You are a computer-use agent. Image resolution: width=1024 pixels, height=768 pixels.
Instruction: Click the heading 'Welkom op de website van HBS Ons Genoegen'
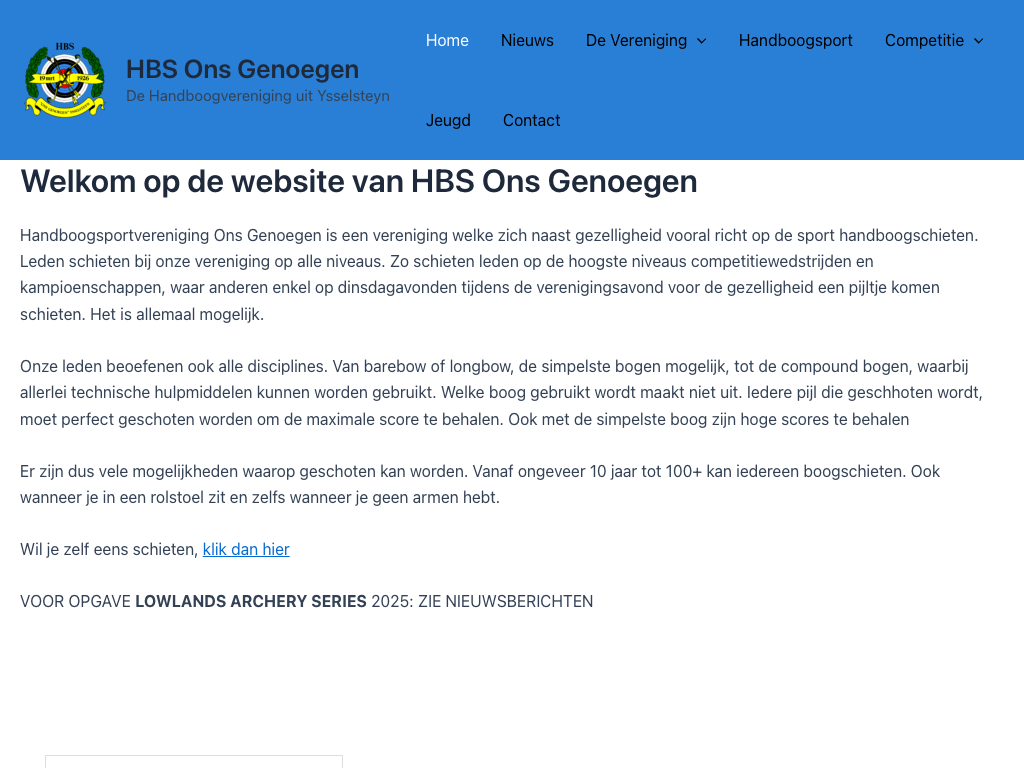pos(359,182)
